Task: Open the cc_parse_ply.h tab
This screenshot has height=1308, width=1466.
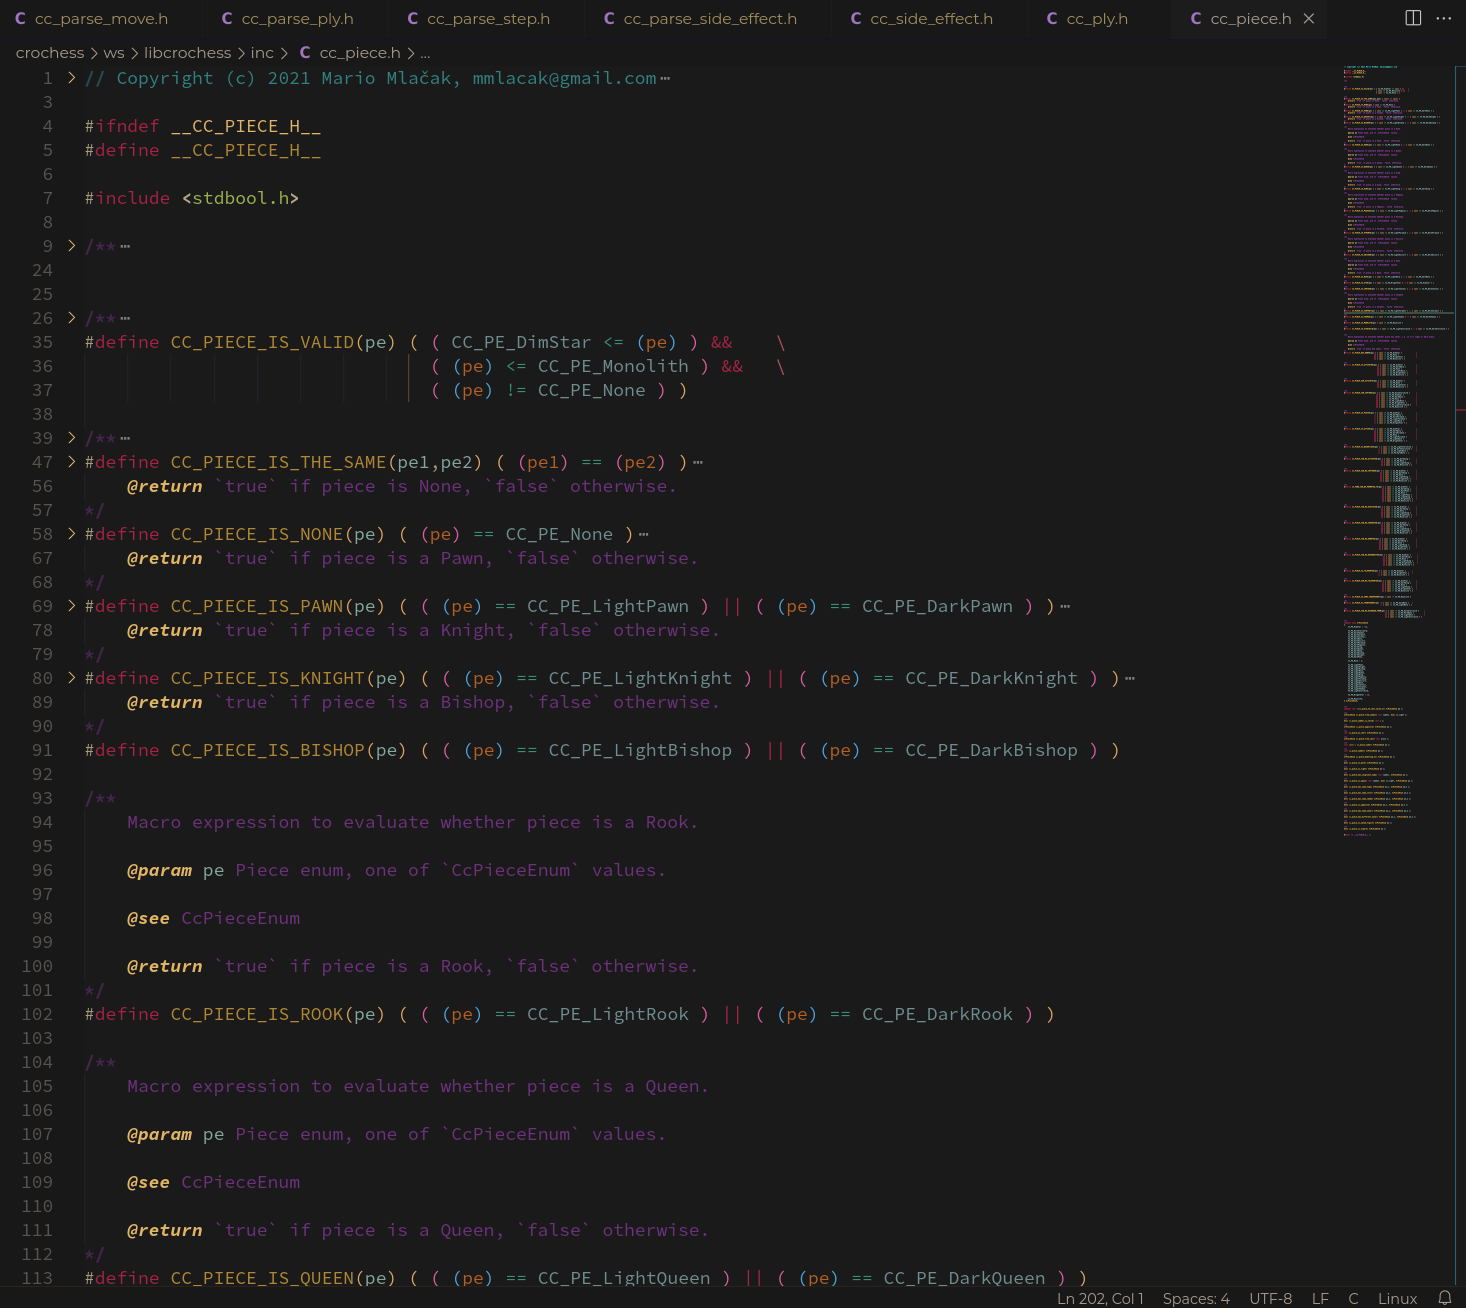Action: pos(287,19)
